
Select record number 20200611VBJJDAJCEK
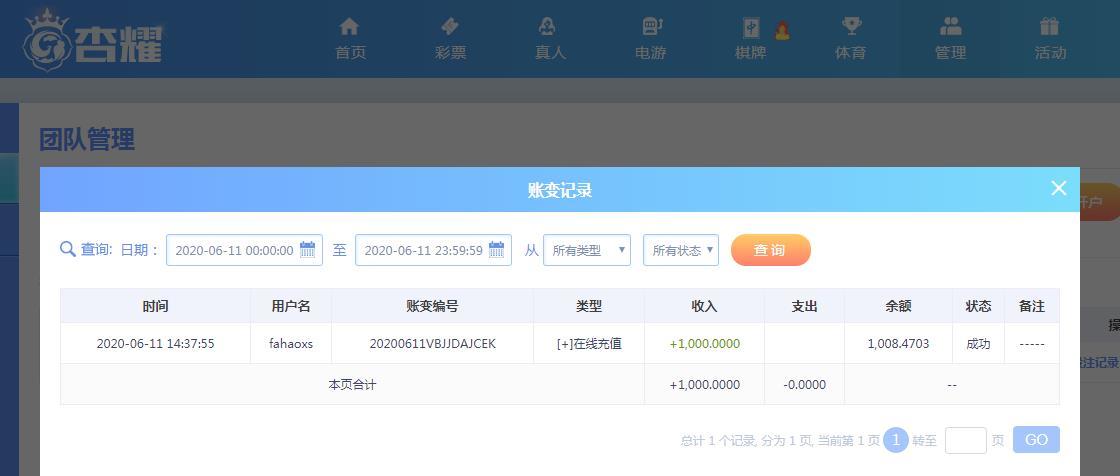432,344
